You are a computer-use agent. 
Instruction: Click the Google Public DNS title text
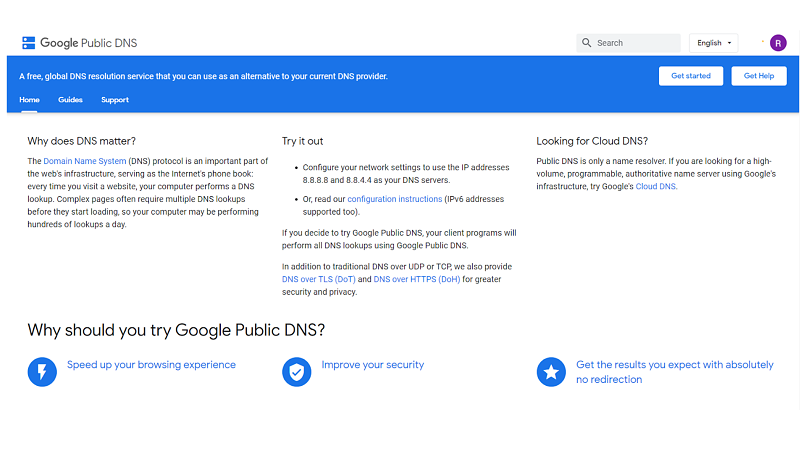pyautogui.click(x=89, y=43)
